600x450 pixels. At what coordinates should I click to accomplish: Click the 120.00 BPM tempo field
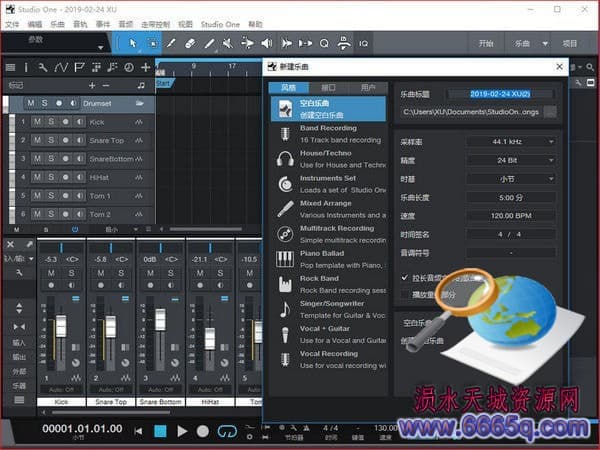[511, 216]
